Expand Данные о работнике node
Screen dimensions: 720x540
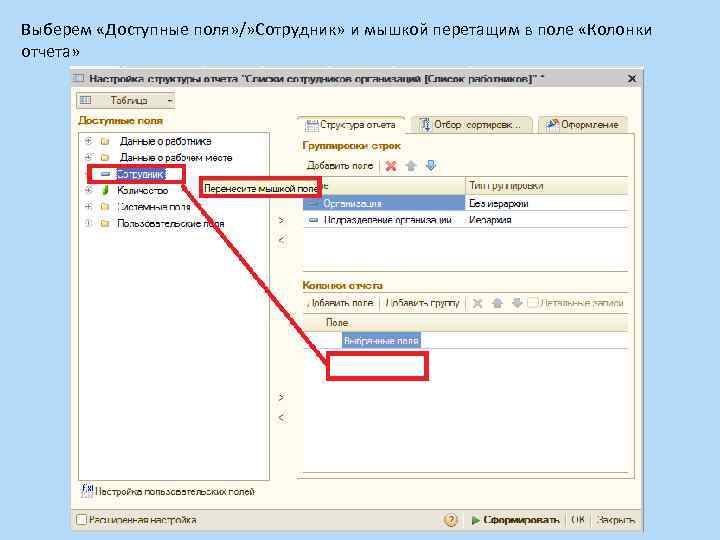89,141
